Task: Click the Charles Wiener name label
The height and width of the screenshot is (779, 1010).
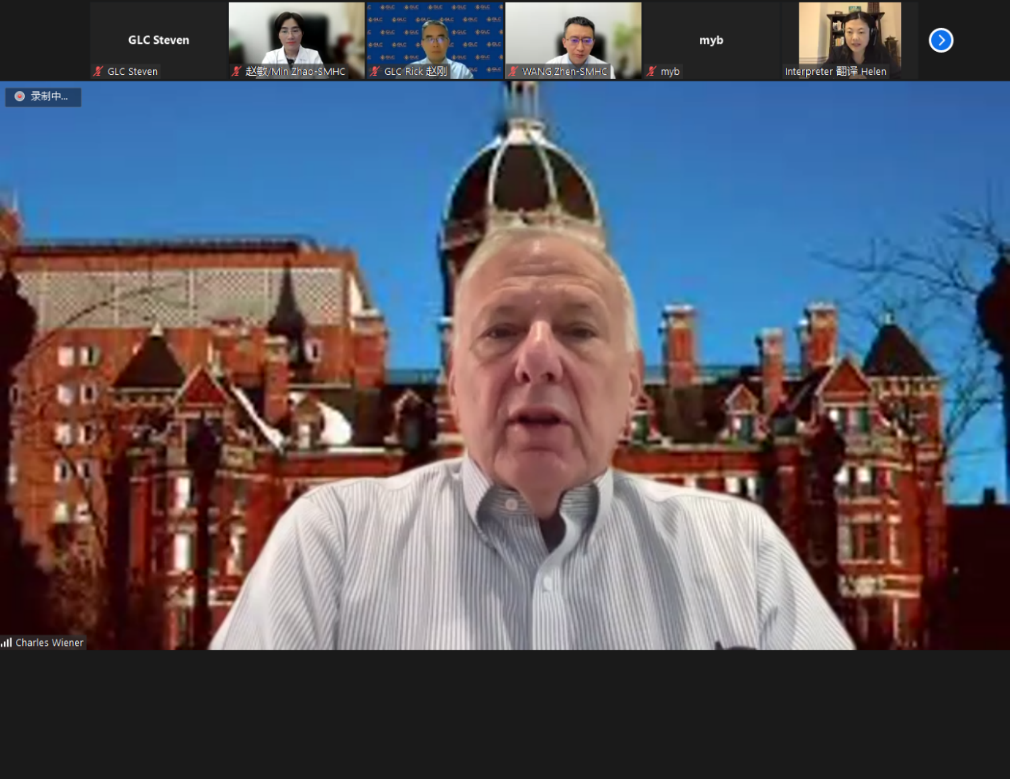Action: (49, 642)
